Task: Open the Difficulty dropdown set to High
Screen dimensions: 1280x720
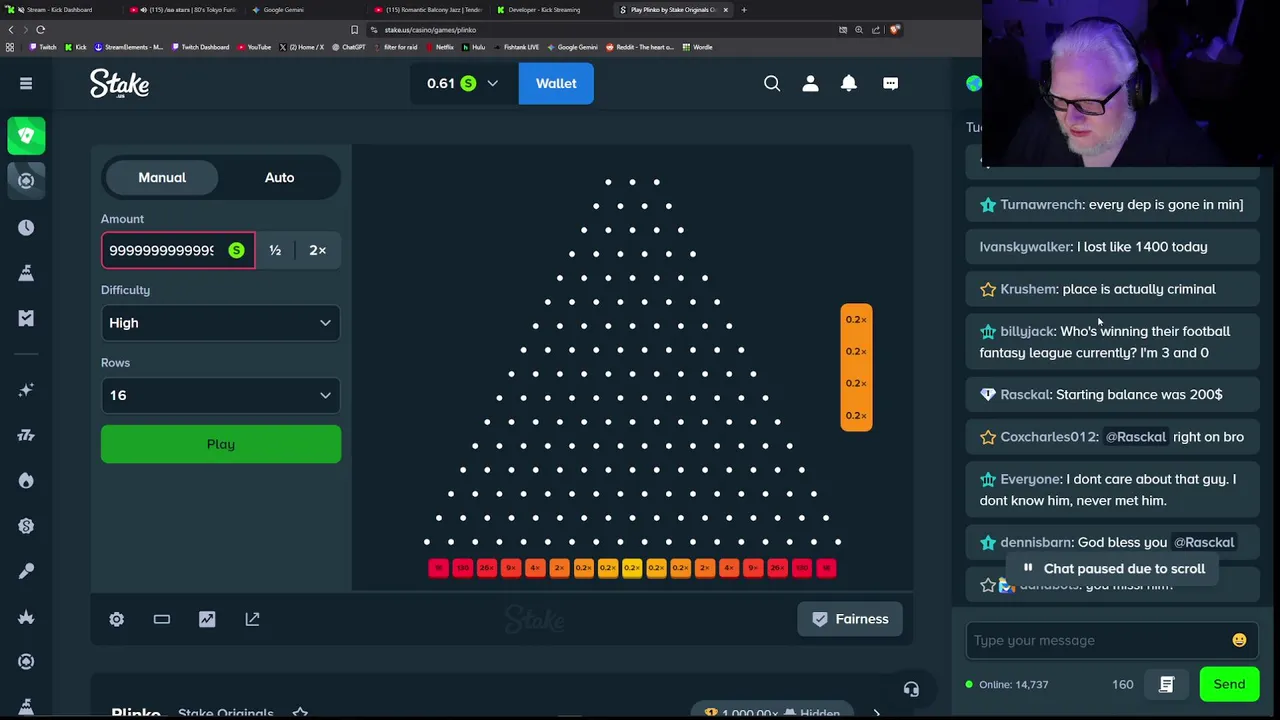Action: 220,323
